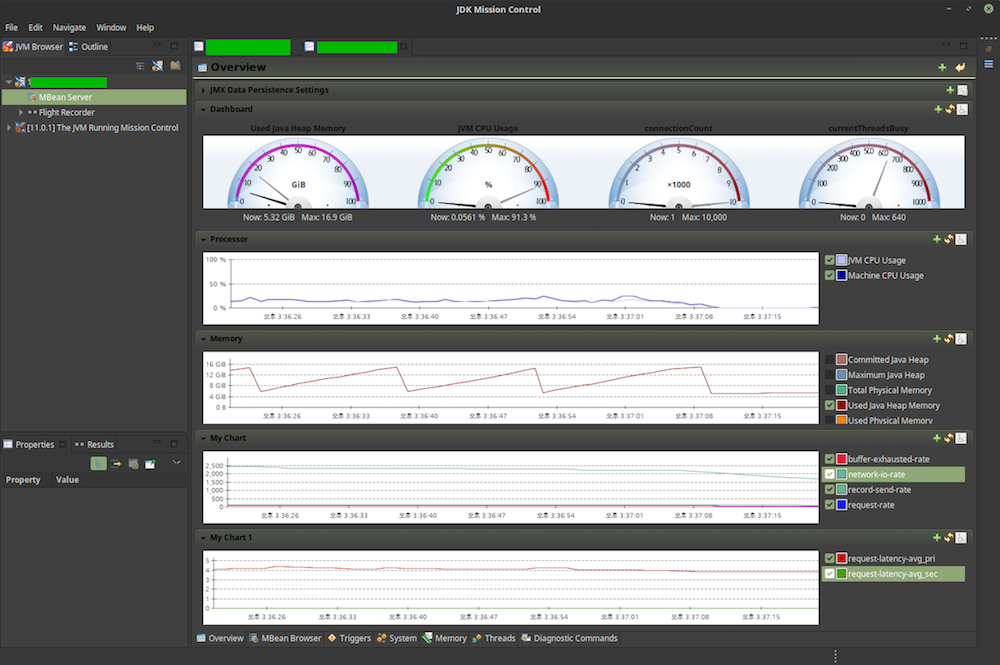Check the Committed Java Heap checkbox
The height and width of the screenshot is (665, 1000).
(x=830, y=360)
